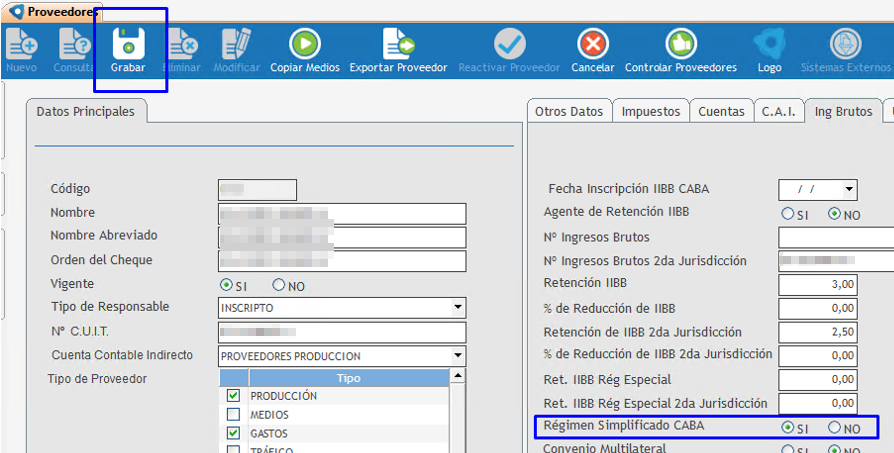Check the MEDIOS provider type
The image size is (894, 453).
(233, 414)
